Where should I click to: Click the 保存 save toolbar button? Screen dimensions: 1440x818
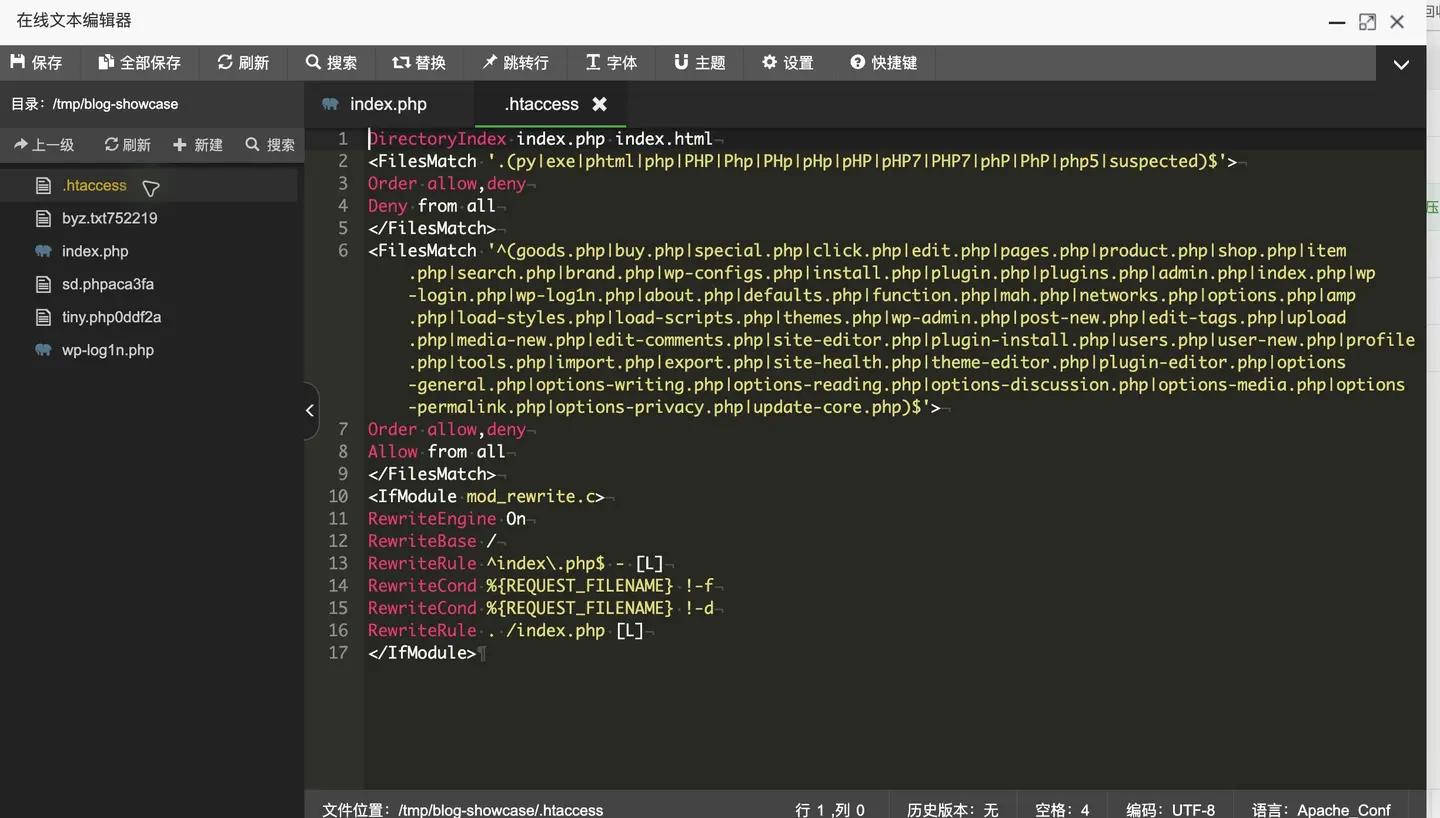36,62
